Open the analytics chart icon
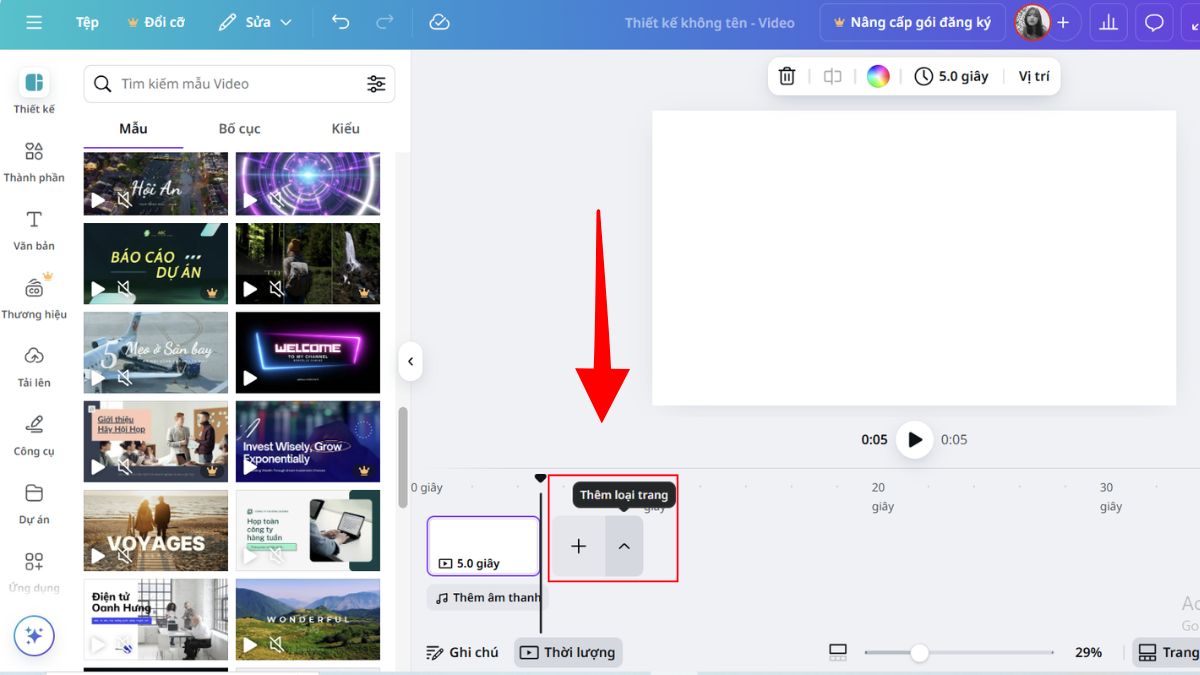The height and width of the screenshot is (675, 1200). [x=1108, y=22]
